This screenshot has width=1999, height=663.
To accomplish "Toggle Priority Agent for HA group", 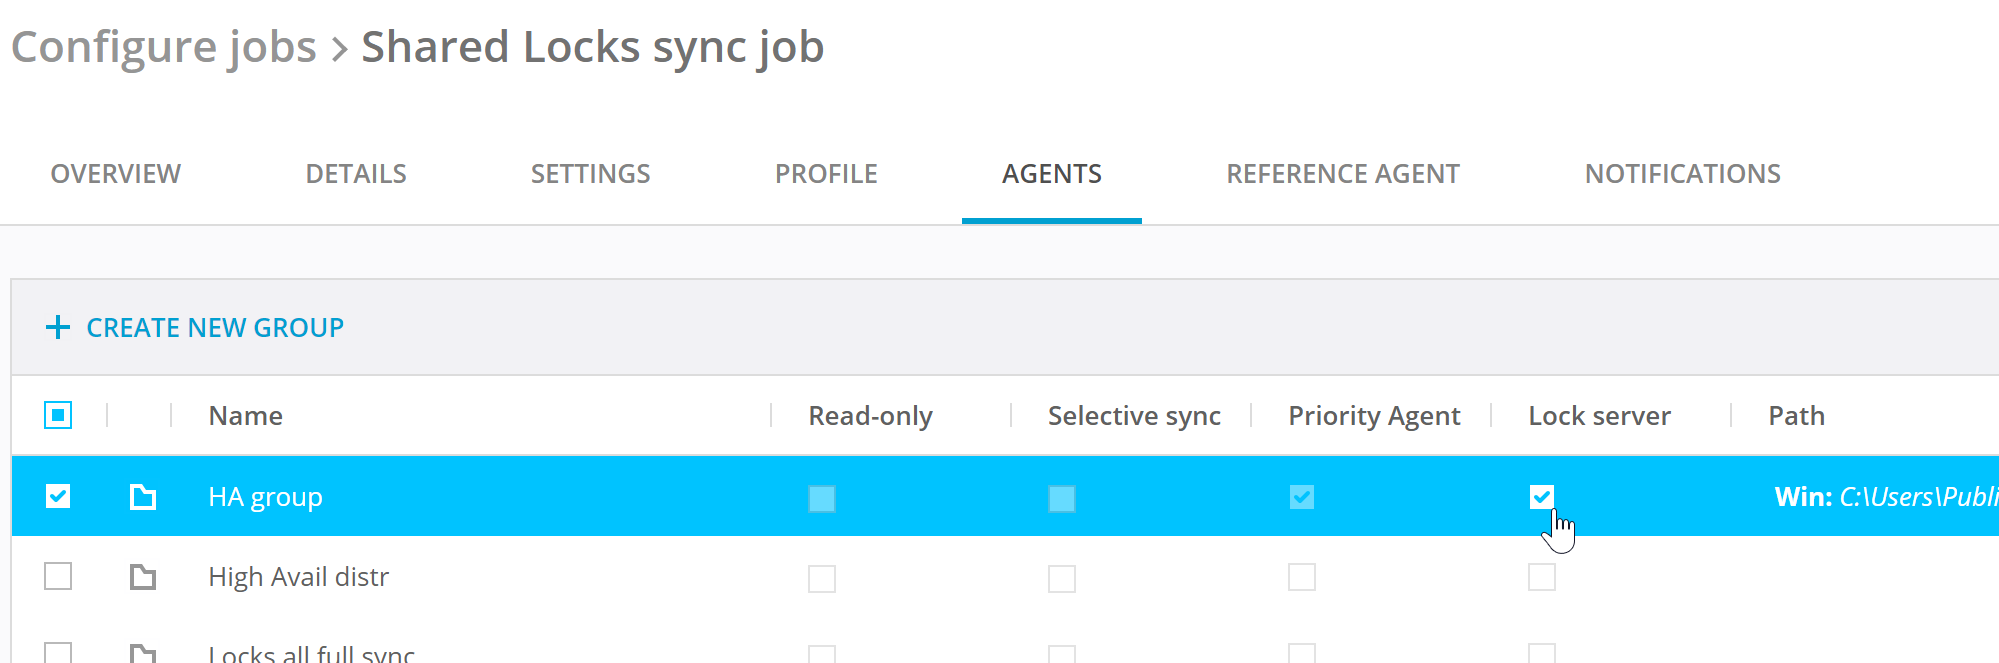I will coord(1301,497).
